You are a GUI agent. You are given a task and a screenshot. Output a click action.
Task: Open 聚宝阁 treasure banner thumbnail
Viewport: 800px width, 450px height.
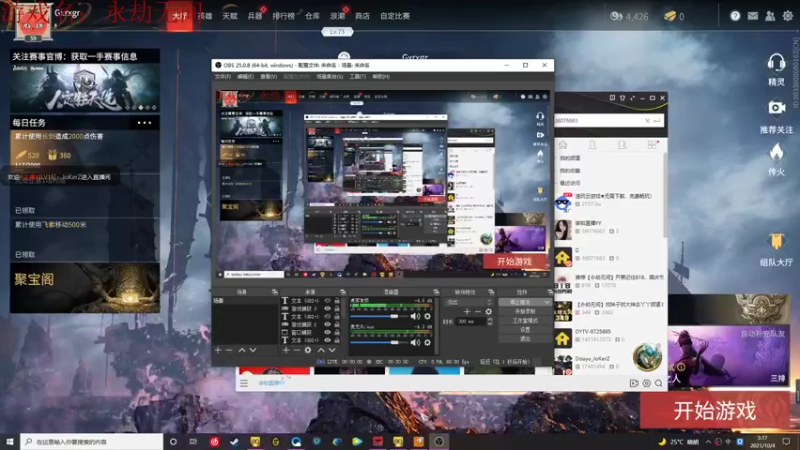tap(85, 288)
